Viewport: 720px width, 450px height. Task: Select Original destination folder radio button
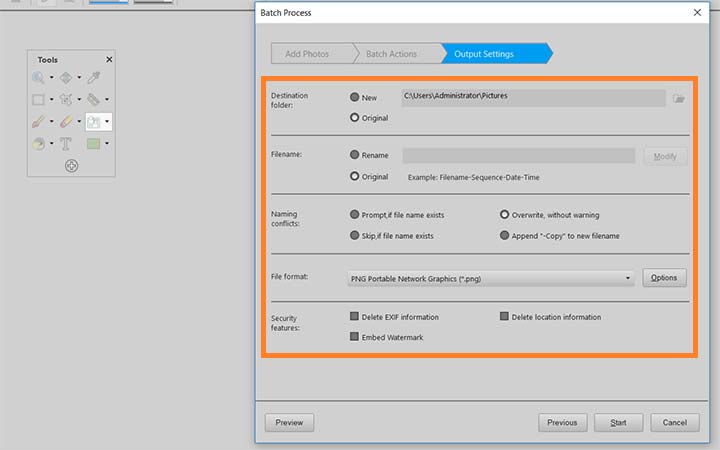pos(354,117)
